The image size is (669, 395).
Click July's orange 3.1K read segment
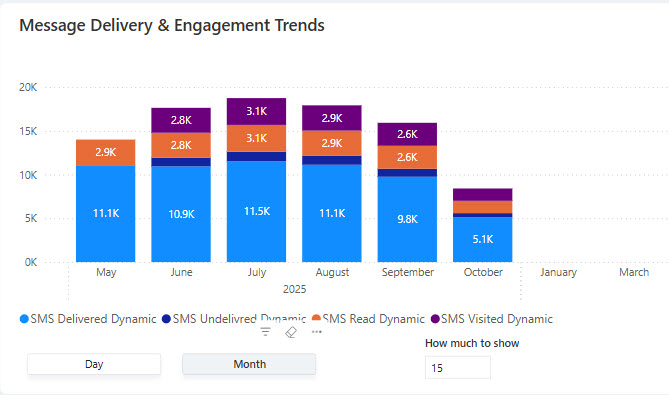[256, 138]
